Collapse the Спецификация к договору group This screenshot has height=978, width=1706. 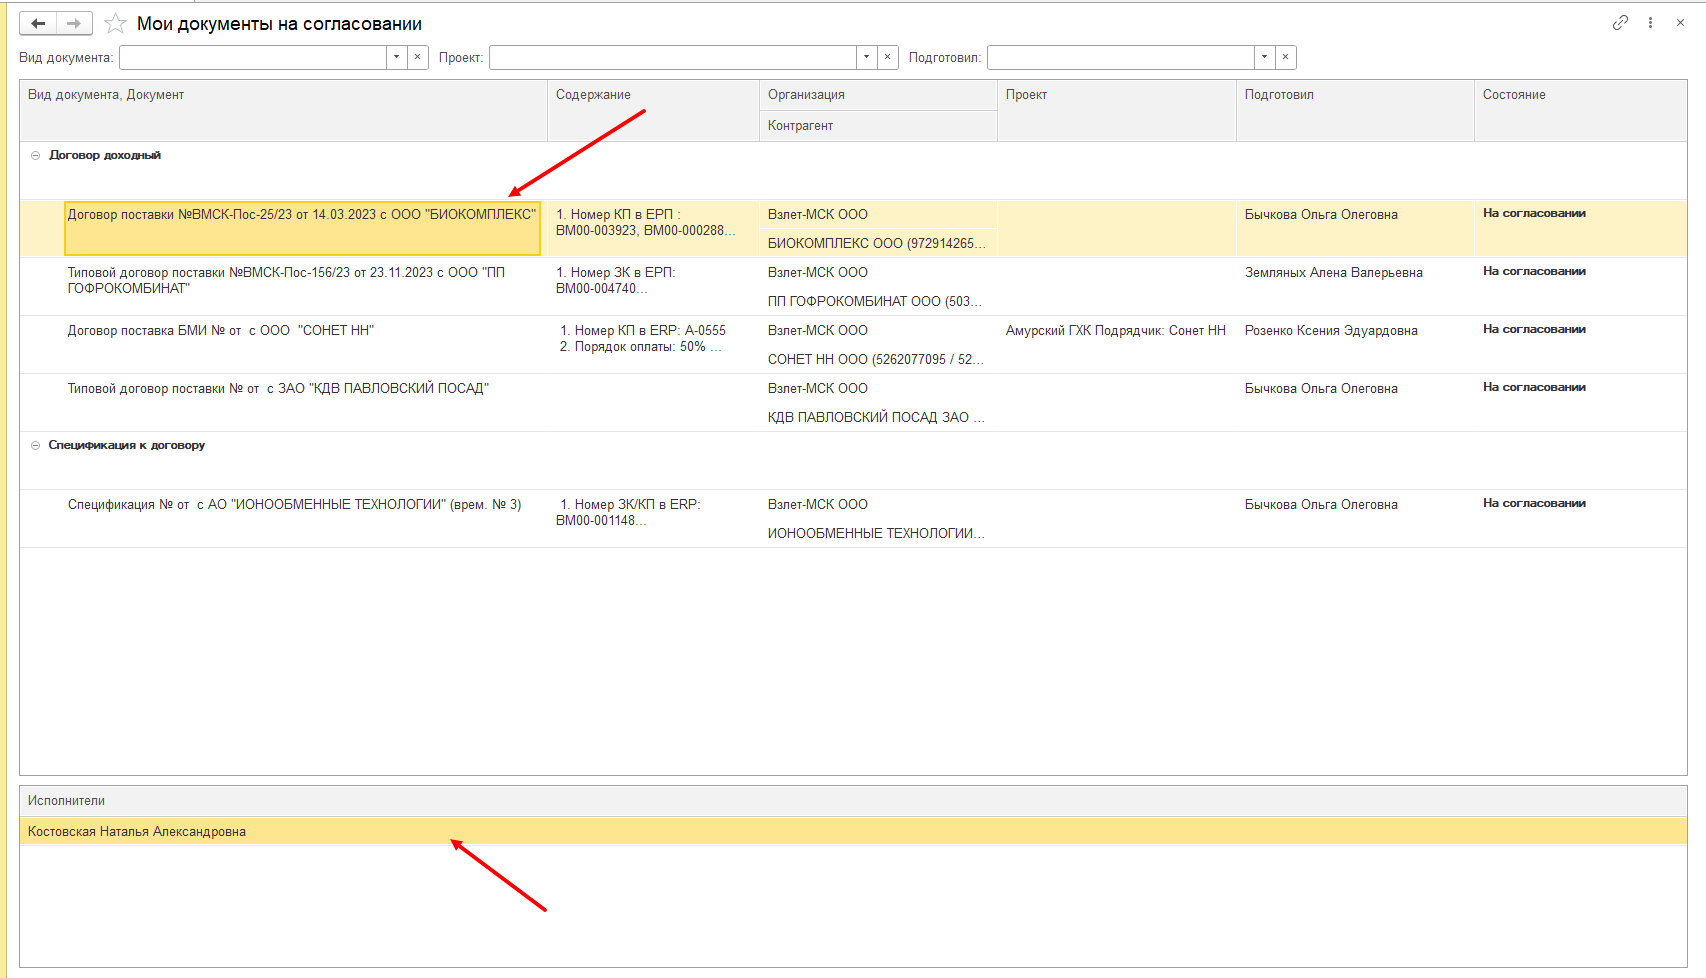36,445
